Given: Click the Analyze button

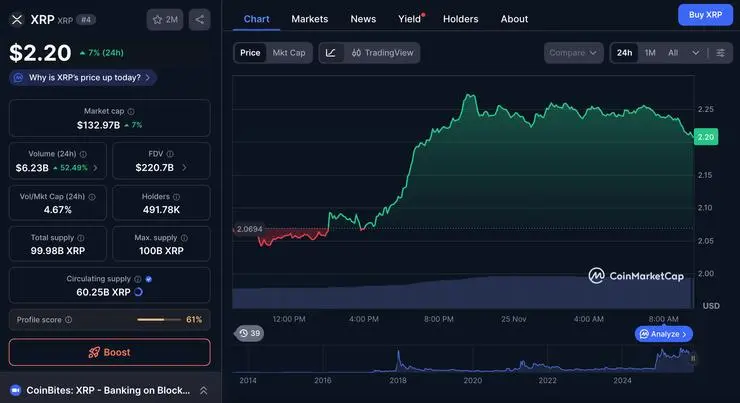Looking at the screenshot, I should point(664,334).
